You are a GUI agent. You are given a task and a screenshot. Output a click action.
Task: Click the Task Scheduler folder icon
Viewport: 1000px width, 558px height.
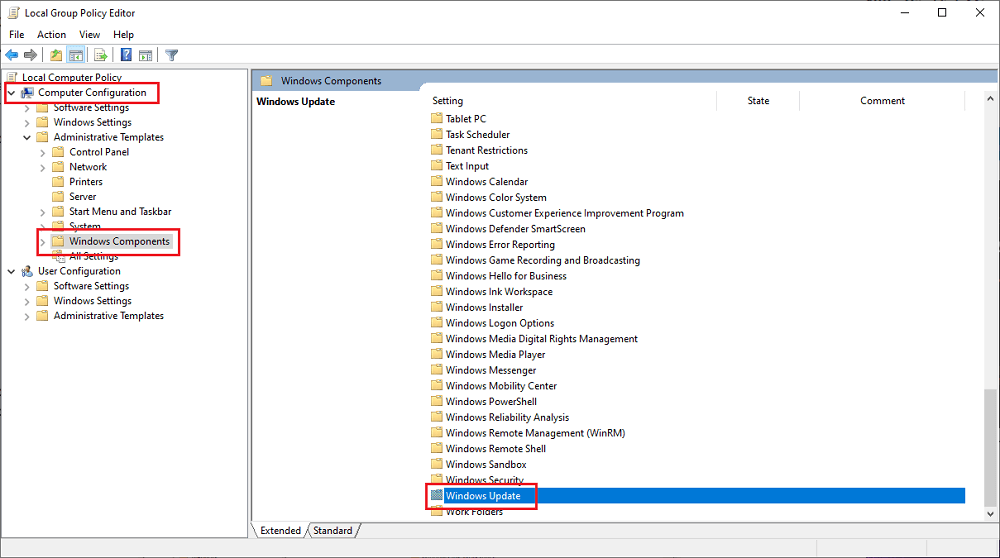pyautogui.click(x=437, y=134)
